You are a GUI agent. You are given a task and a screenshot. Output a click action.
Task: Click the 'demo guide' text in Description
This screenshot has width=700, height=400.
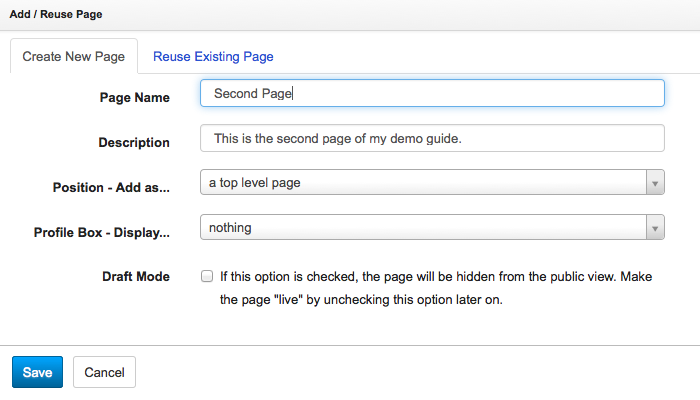425,139
